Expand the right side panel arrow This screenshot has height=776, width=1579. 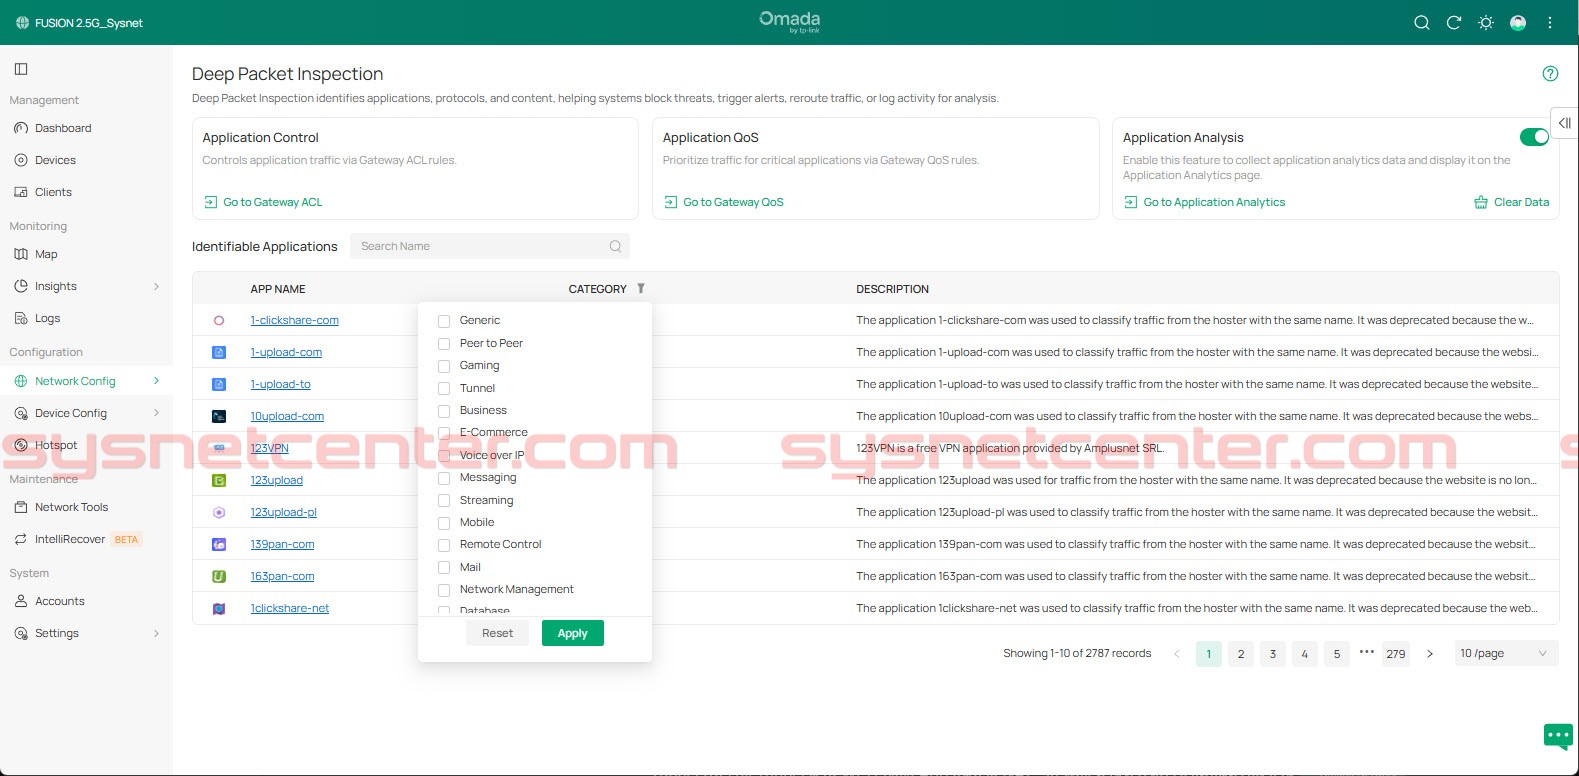[1564, 123]
